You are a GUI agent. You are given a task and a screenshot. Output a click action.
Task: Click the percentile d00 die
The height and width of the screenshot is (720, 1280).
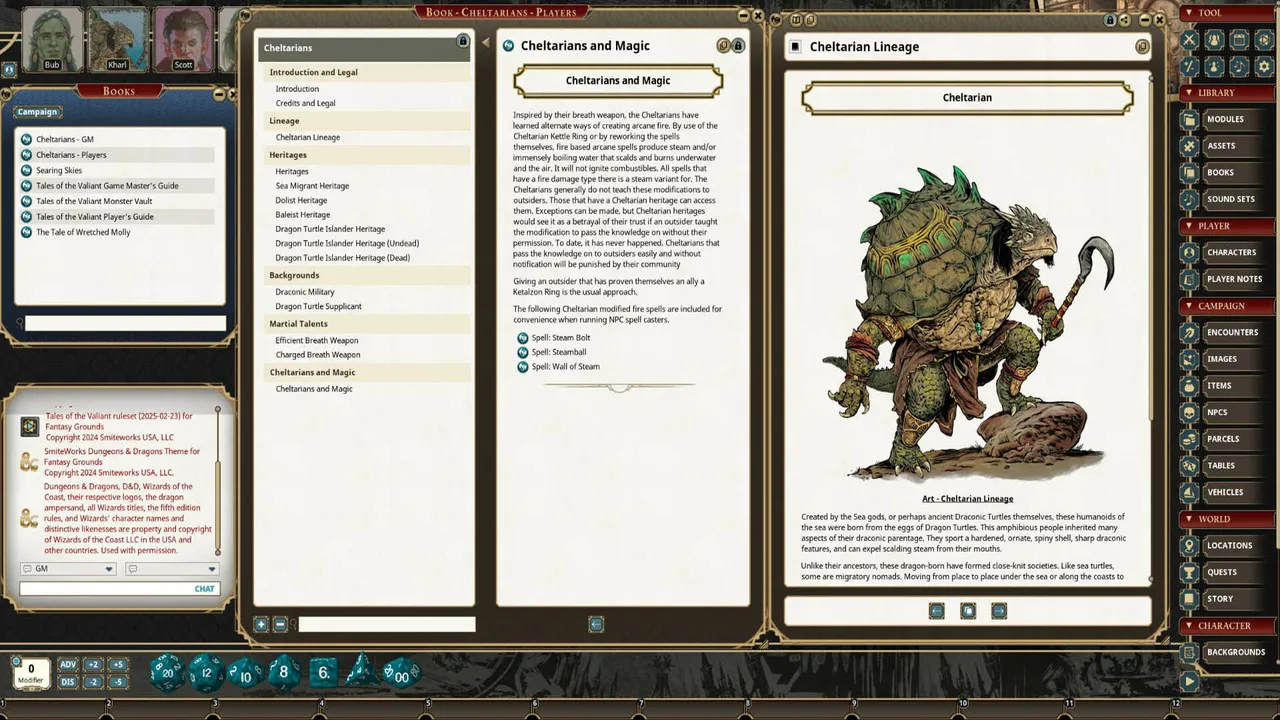pos(402,674)
